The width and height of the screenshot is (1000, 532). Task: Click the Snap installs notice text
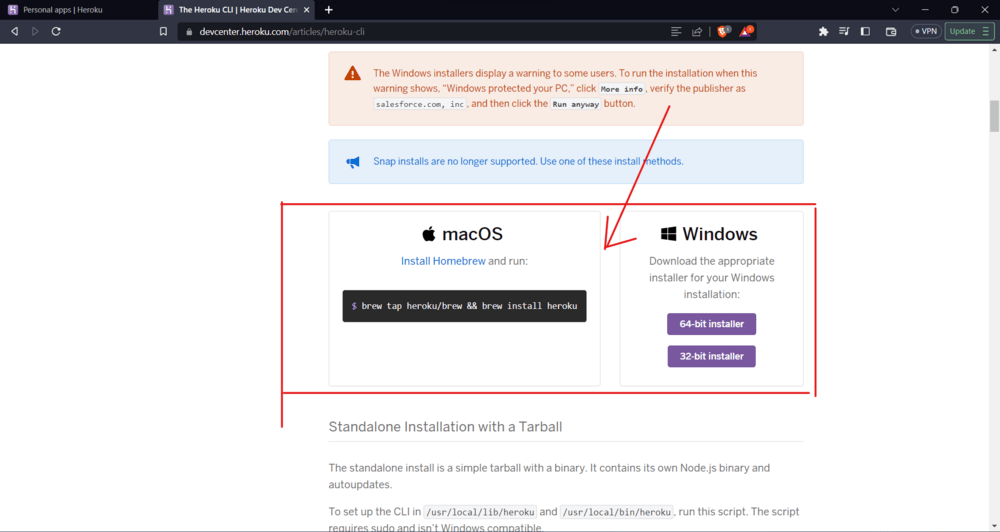tap(528, 161)
